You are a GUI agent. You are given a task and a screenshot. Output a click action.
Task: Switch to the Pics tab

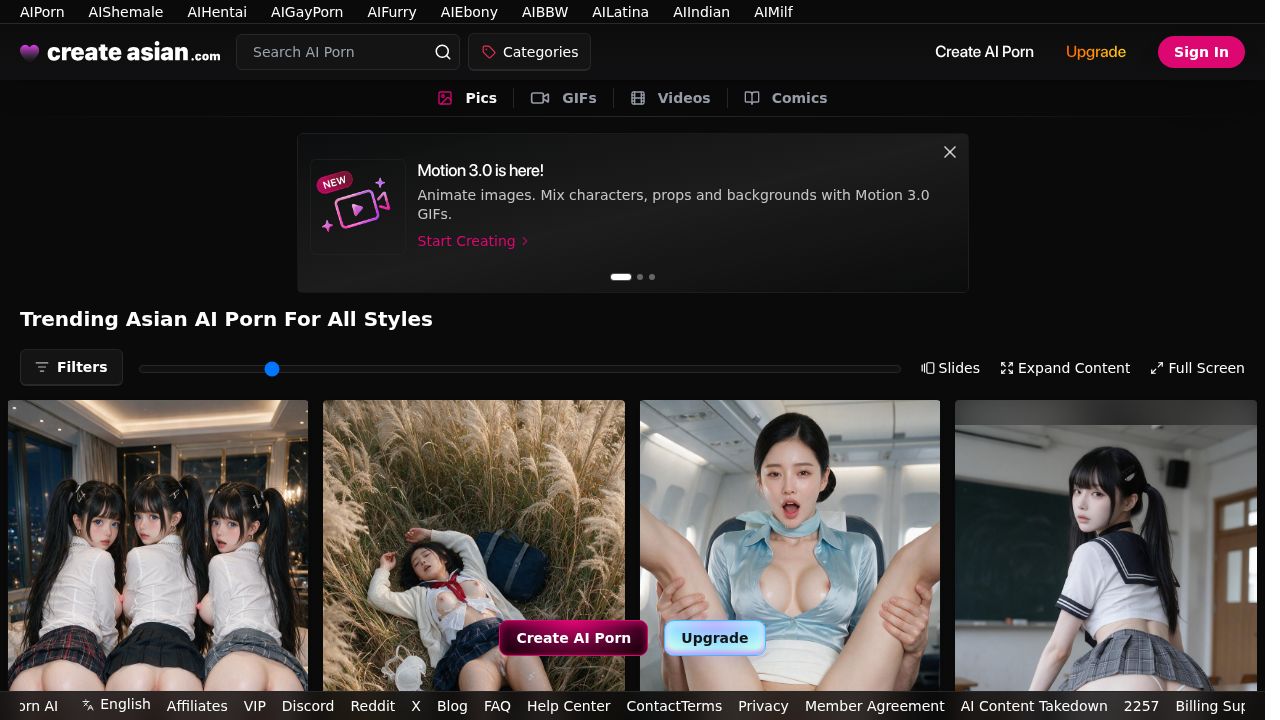(x=467, y=98)
